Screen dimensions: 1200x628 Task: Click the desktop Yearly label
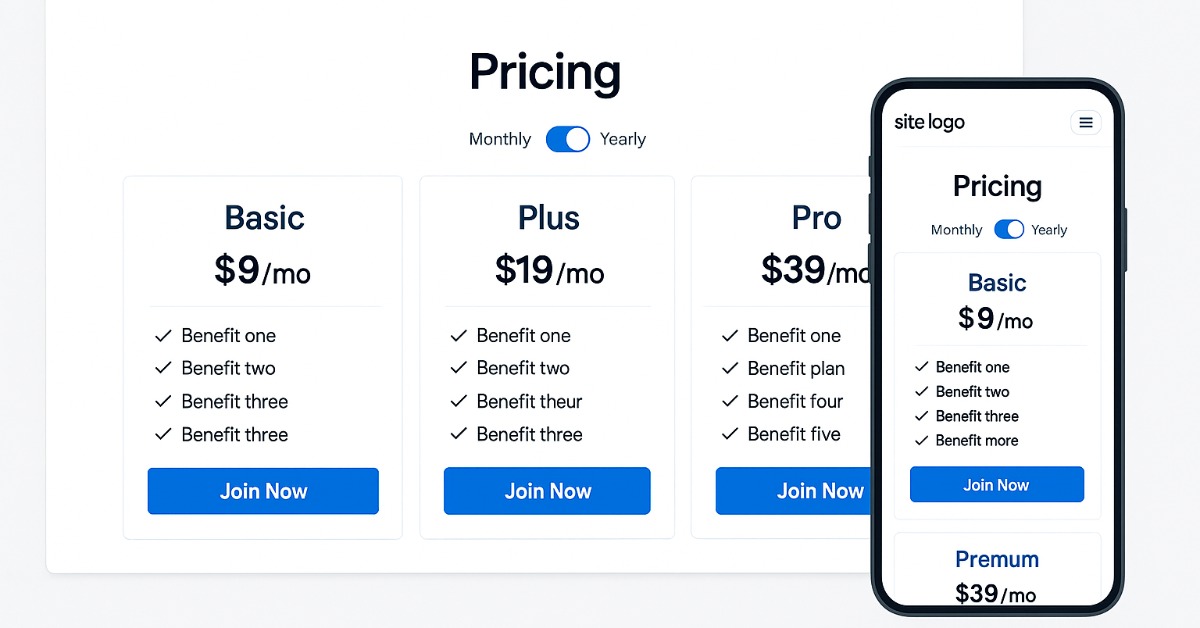[623, 139]
